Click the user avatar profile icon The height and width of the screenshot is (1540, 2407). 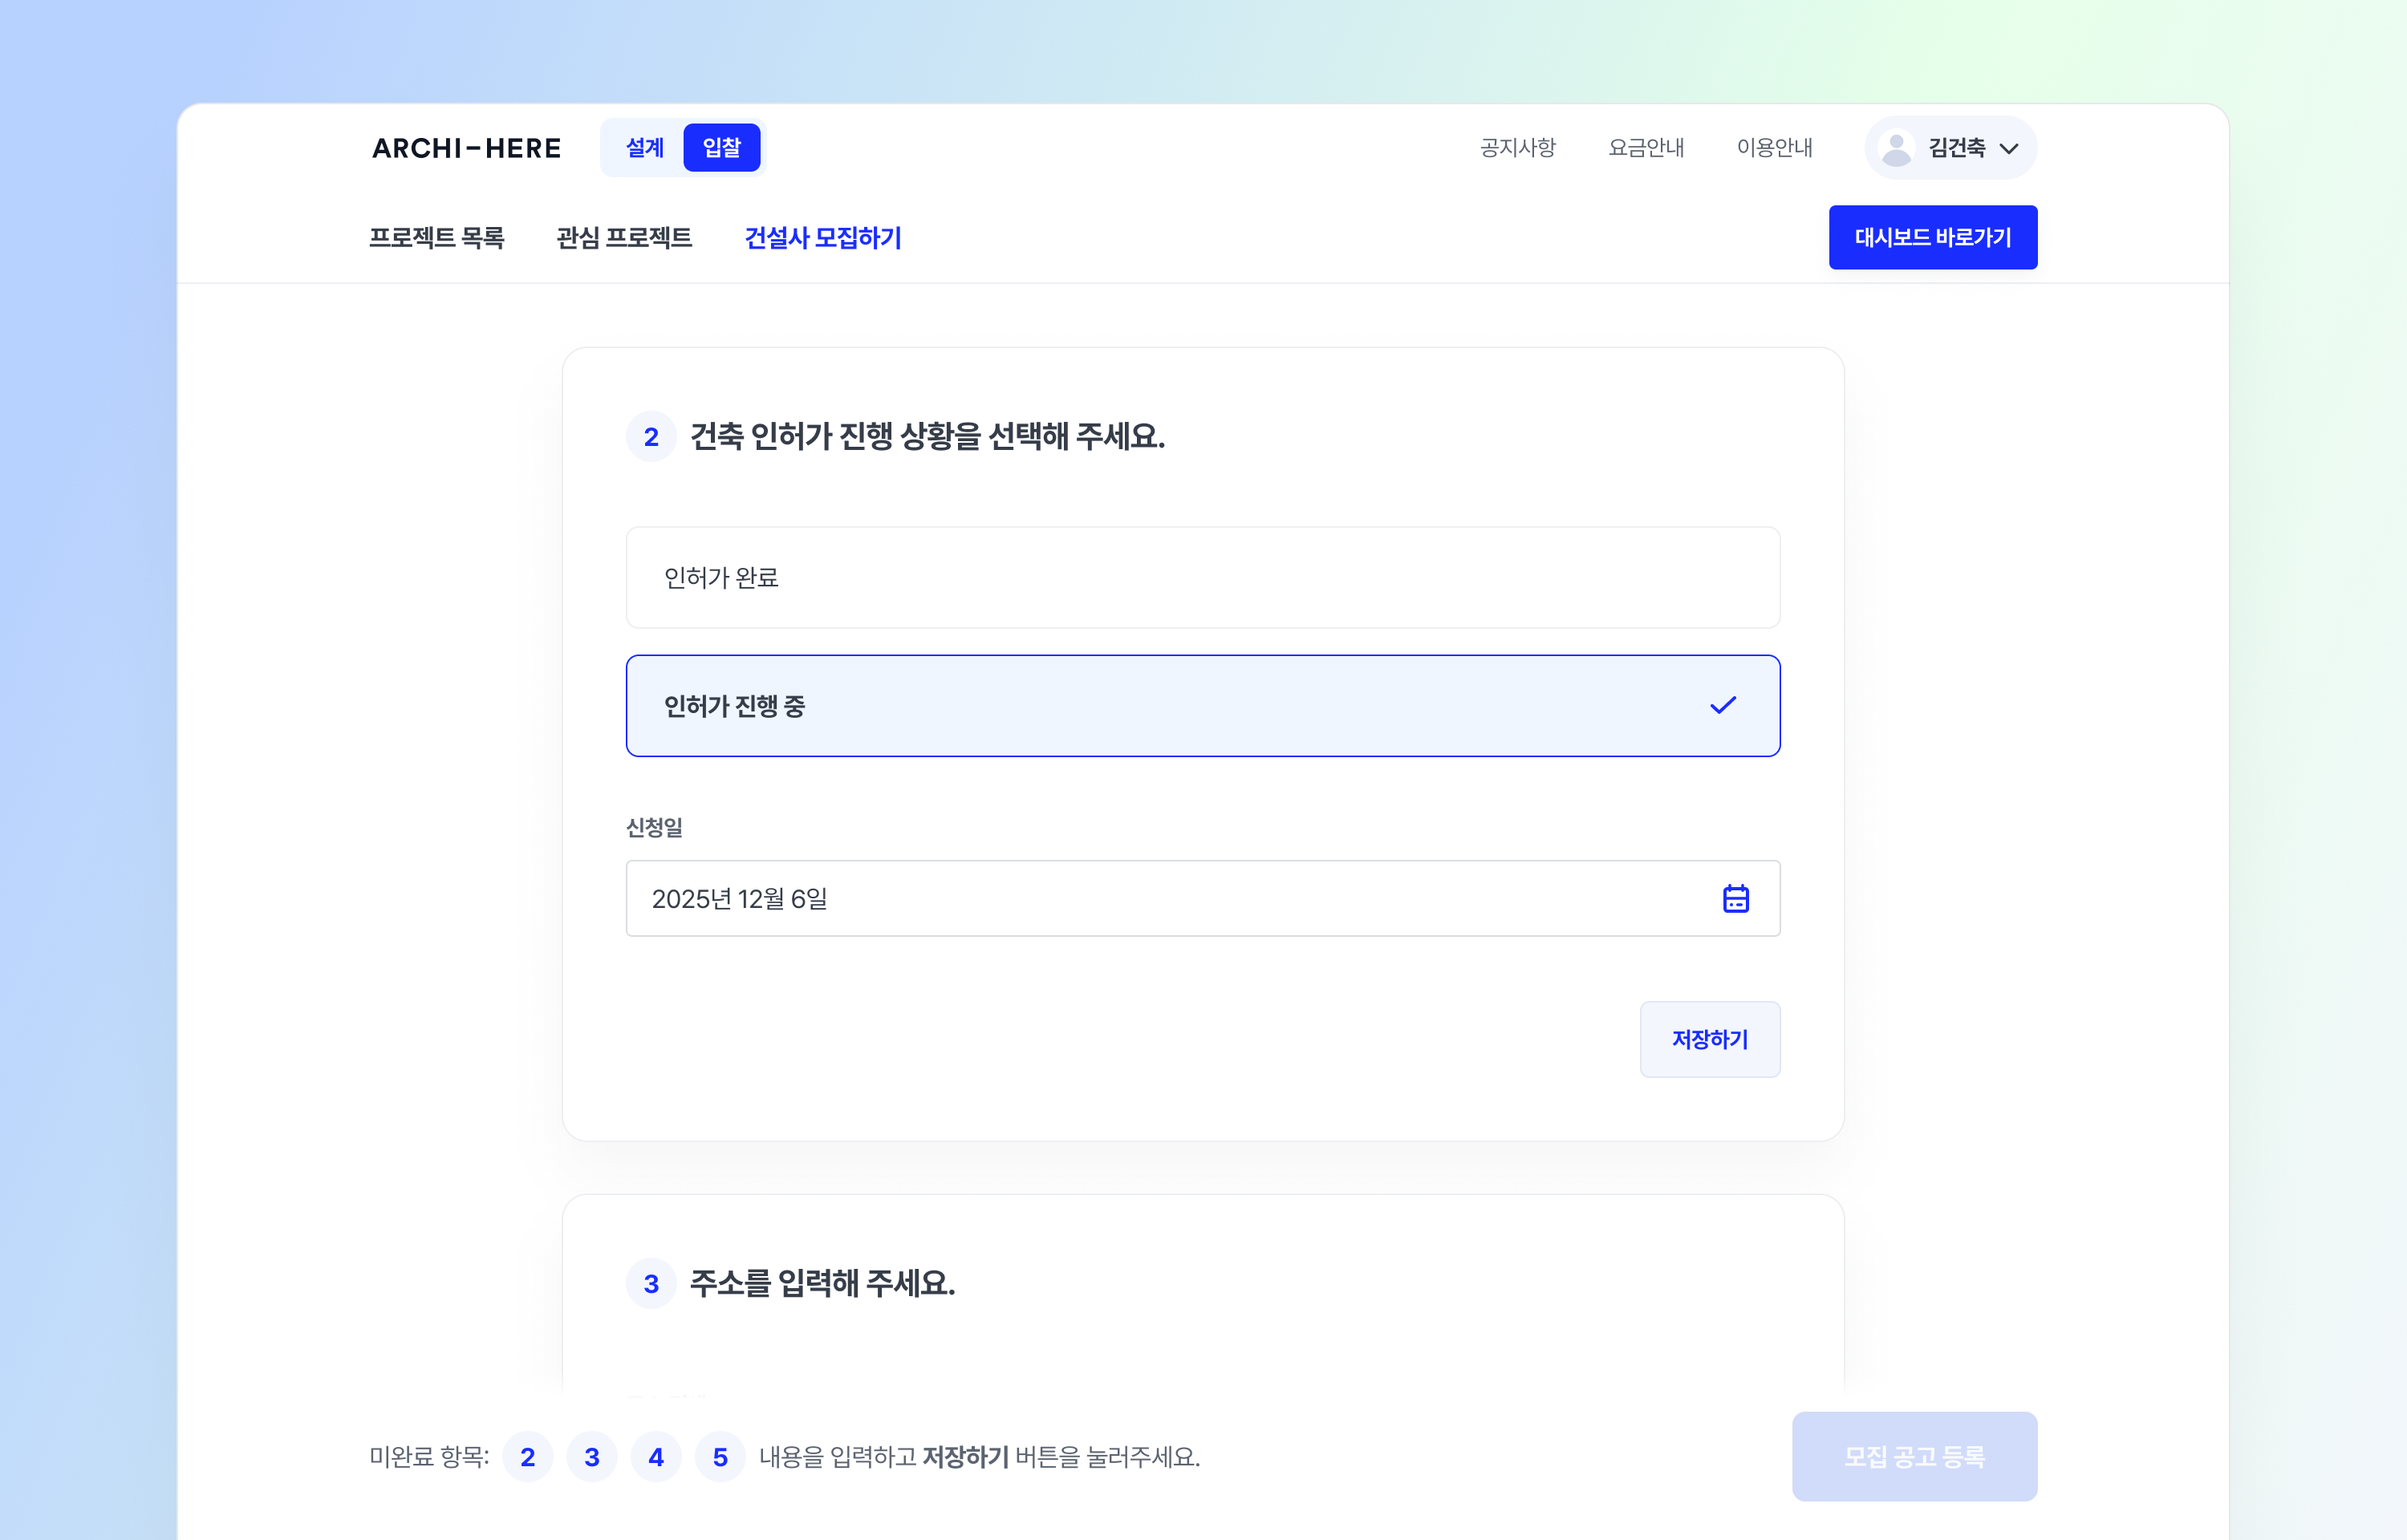(x=1895, y=148)
